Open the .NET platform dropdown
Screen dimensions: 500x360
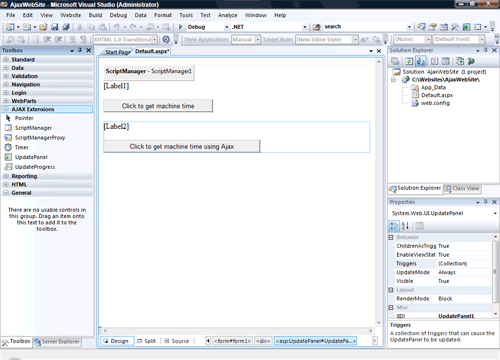(x=305, y=27)
